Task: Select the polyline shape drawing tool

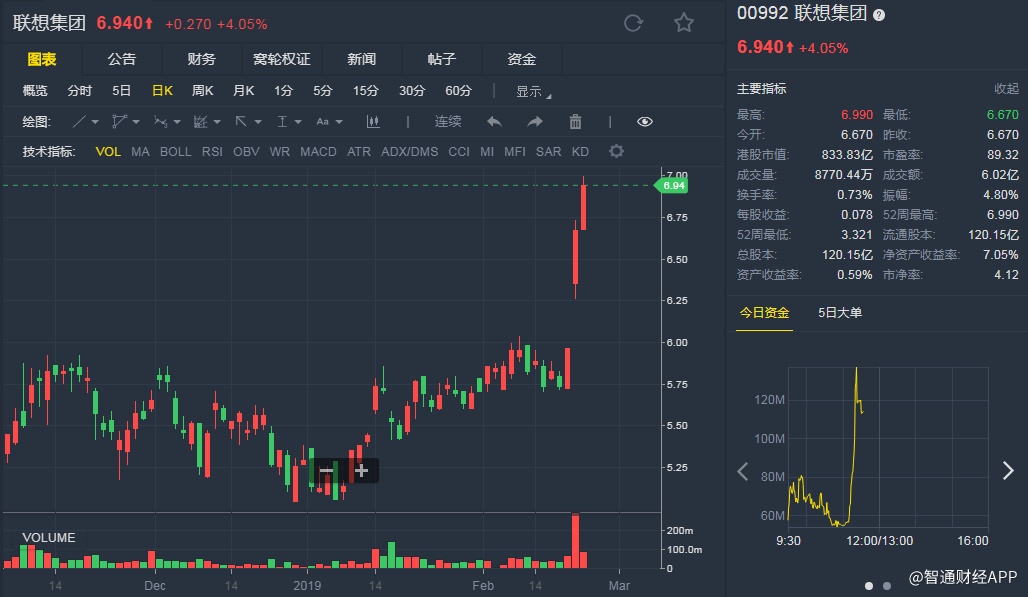Action: point(119,121)
